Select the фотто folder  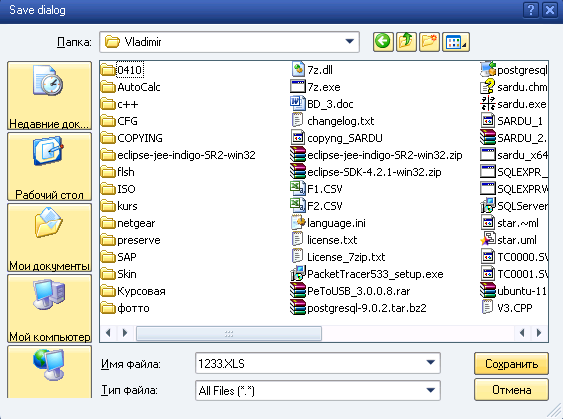pyautogui.click(x=125, y=308)
